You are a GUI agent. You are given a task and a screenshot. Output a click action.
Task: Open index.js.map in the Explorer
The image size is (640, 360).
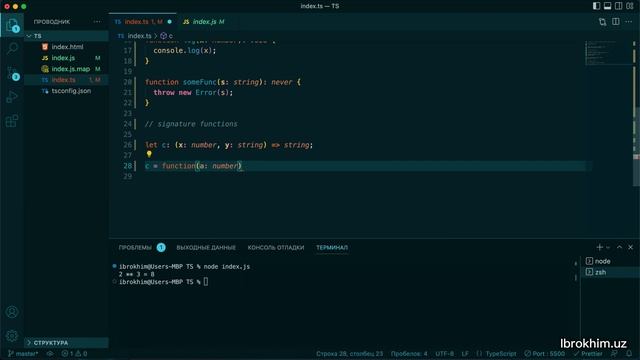[67, 69]
